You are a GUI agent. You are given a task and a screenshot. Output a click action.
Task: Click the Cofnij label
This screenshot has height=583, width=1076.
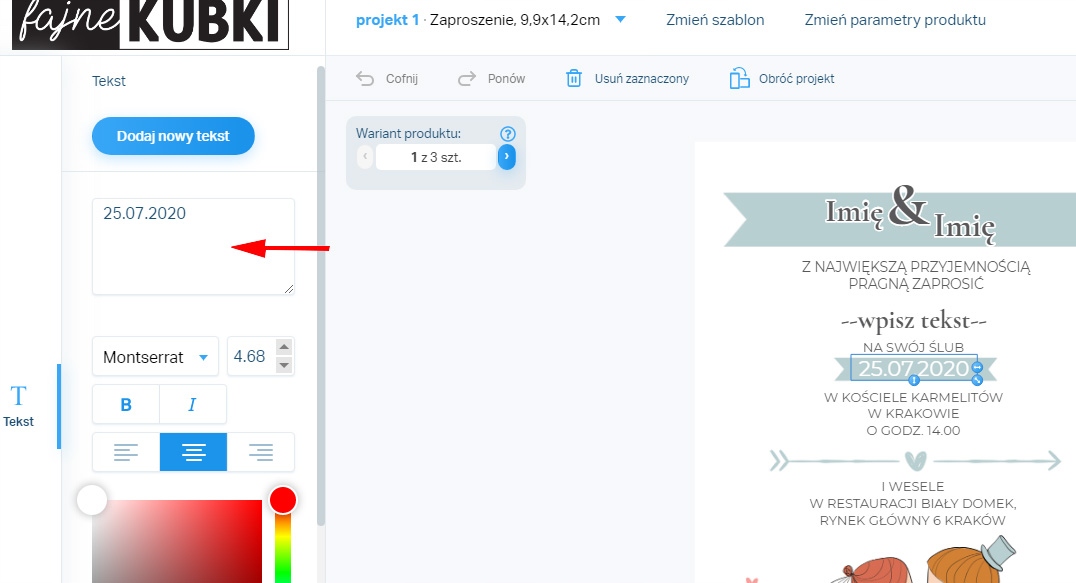click(401, 79)
